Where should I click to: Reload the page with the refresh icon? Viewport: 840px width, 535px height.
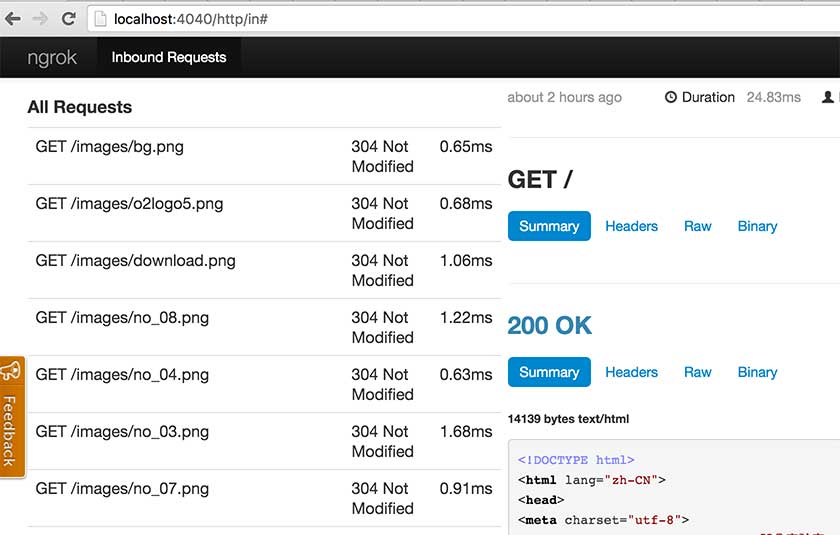coord(68,18)
